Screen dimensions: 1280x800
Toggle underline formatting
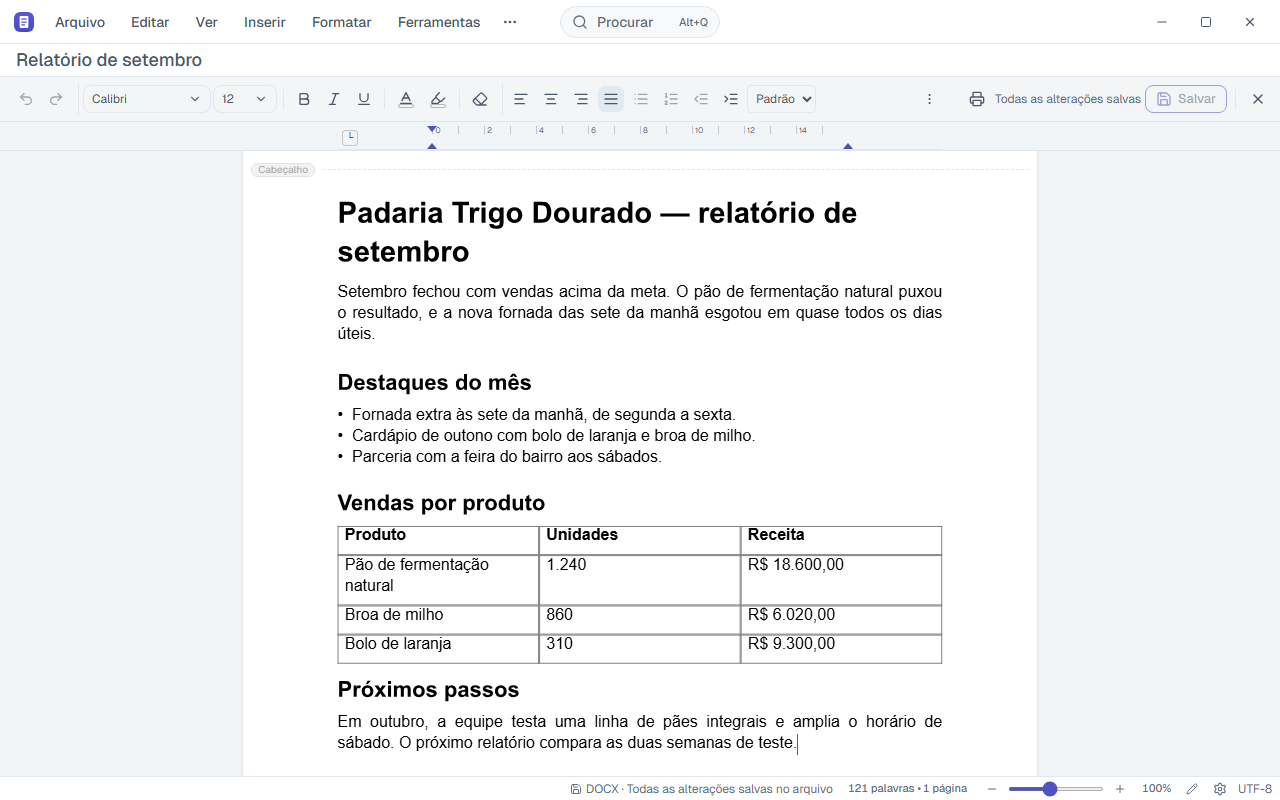click(364, 99)
